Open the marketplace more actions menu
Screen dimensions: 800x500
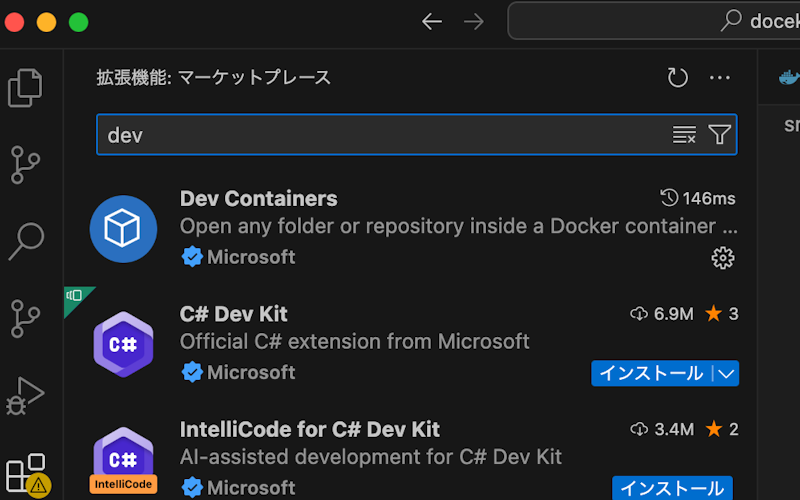(x=720, y=78)
